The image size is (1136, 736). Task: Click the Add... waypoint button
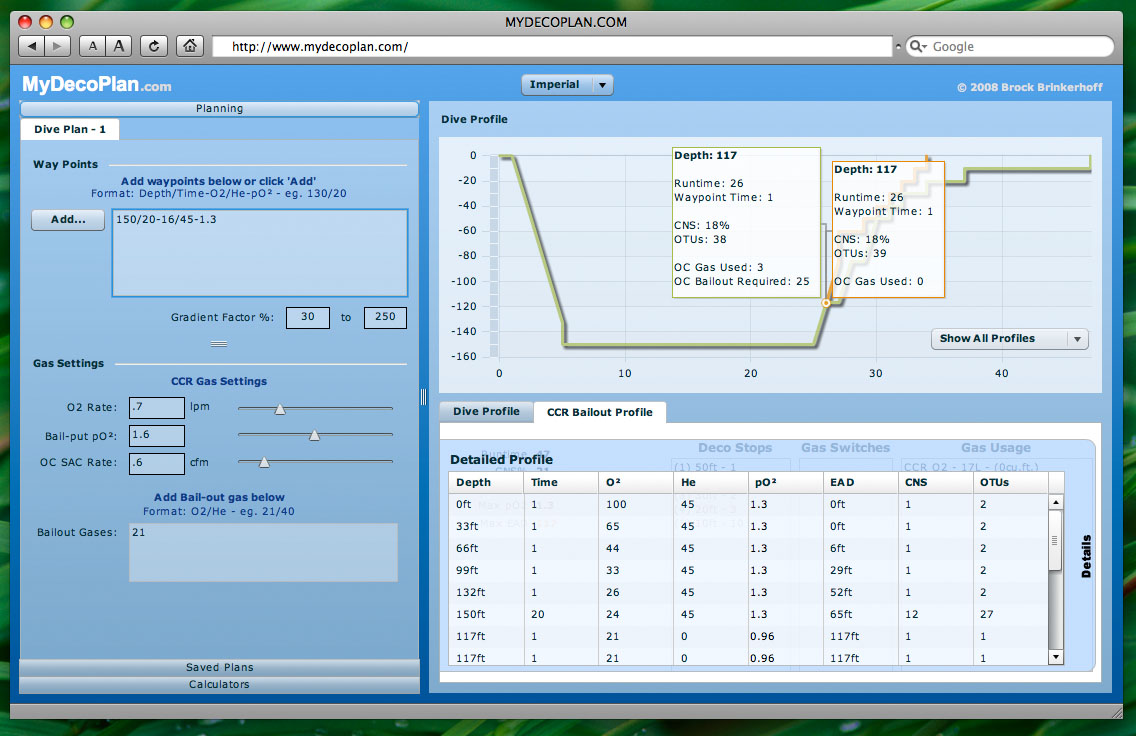(68, 219)
